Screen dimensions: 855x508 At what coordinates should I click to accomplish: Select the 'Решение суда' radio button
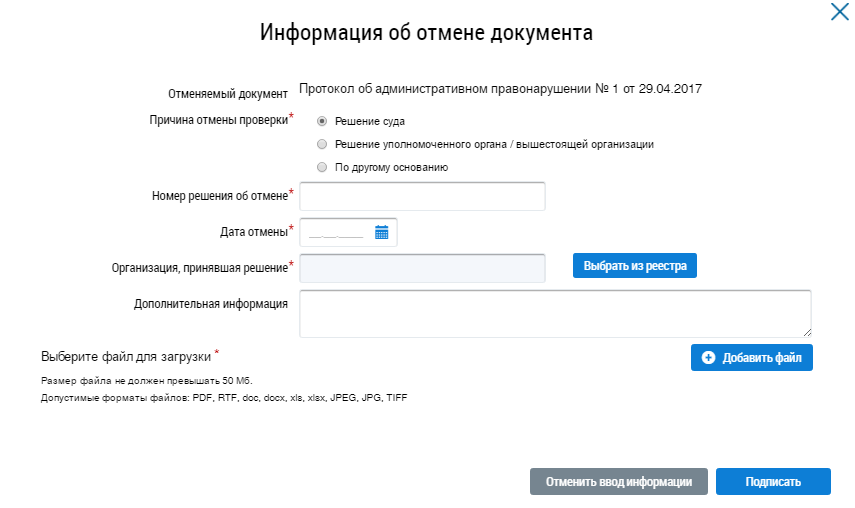(322, 121)
